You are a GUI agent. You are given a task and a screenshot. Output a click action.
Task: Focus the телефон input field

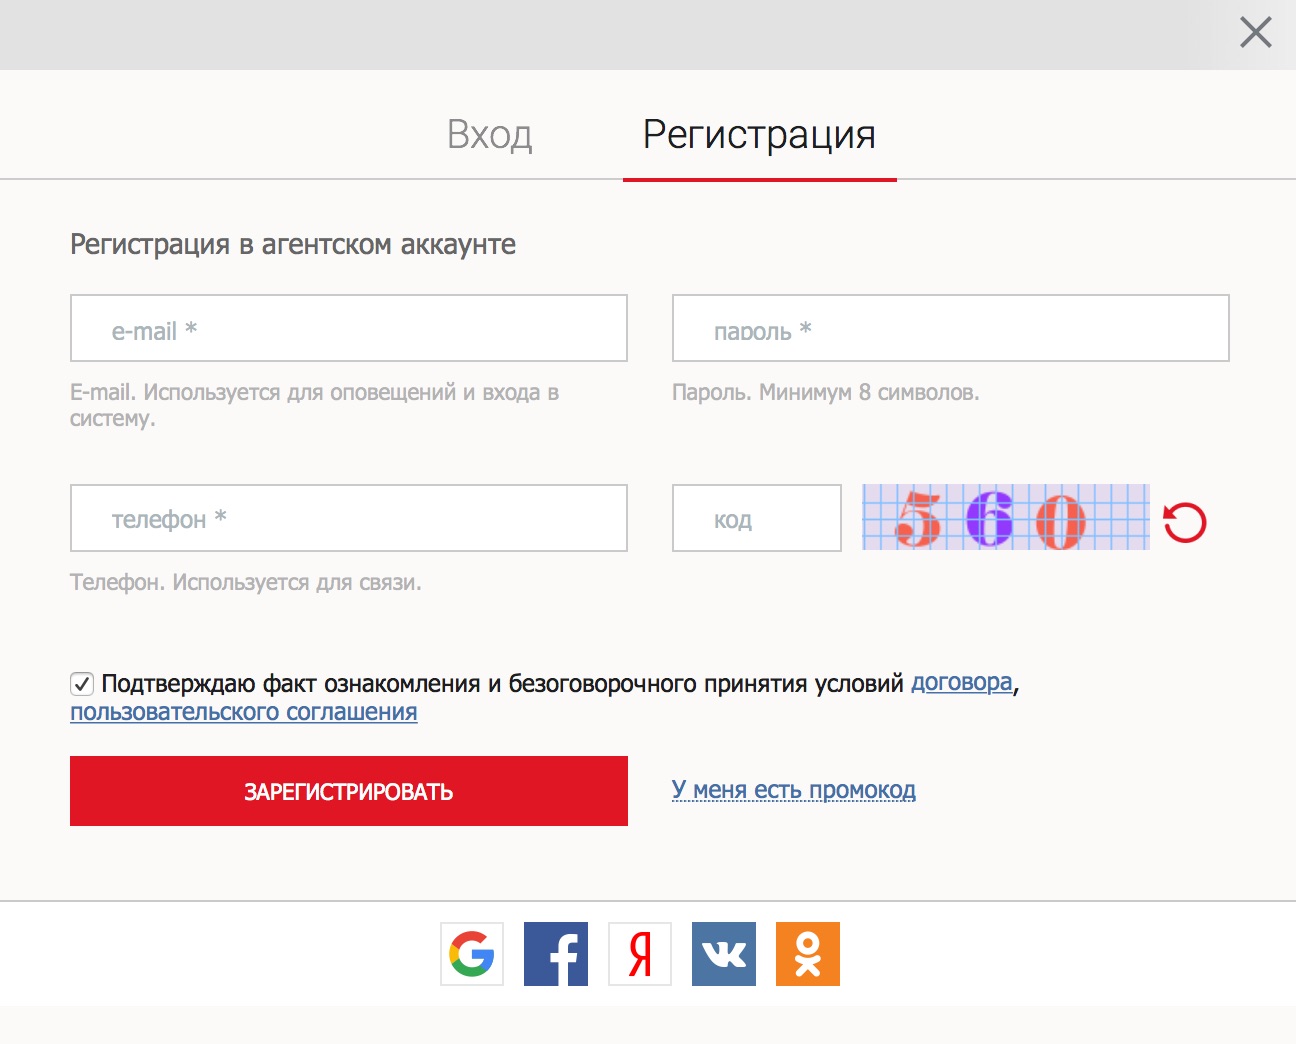[349, 518]
